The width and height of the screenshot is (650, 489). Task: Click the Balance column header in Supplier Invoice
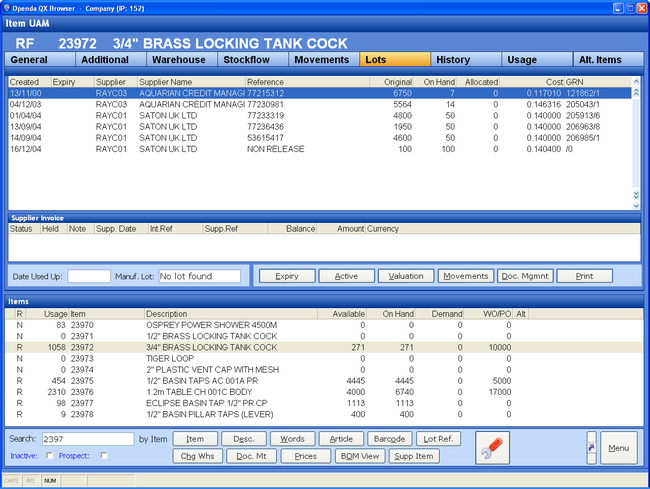(292, 229)
